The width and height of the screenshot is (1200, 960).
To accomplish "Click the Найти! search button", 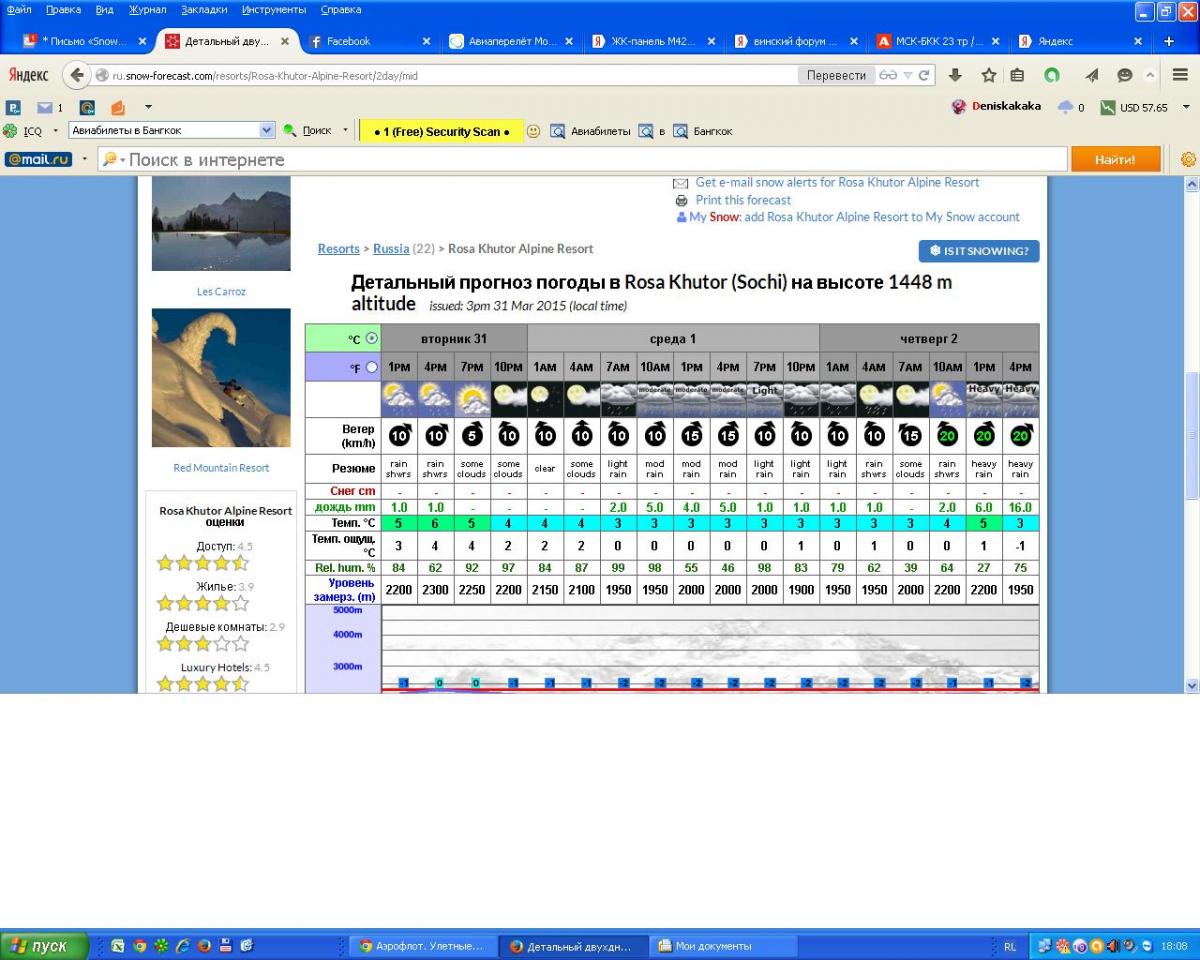I will tap(1115, 159).
